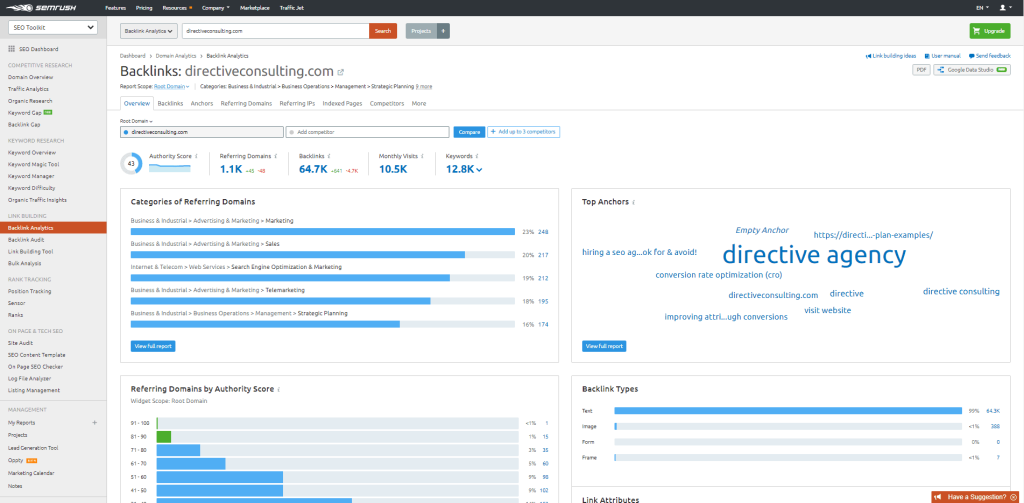This screenshot has width=1024, height=503.
Task: Open Site Audit in the sidebar
Action: [20, 343]
